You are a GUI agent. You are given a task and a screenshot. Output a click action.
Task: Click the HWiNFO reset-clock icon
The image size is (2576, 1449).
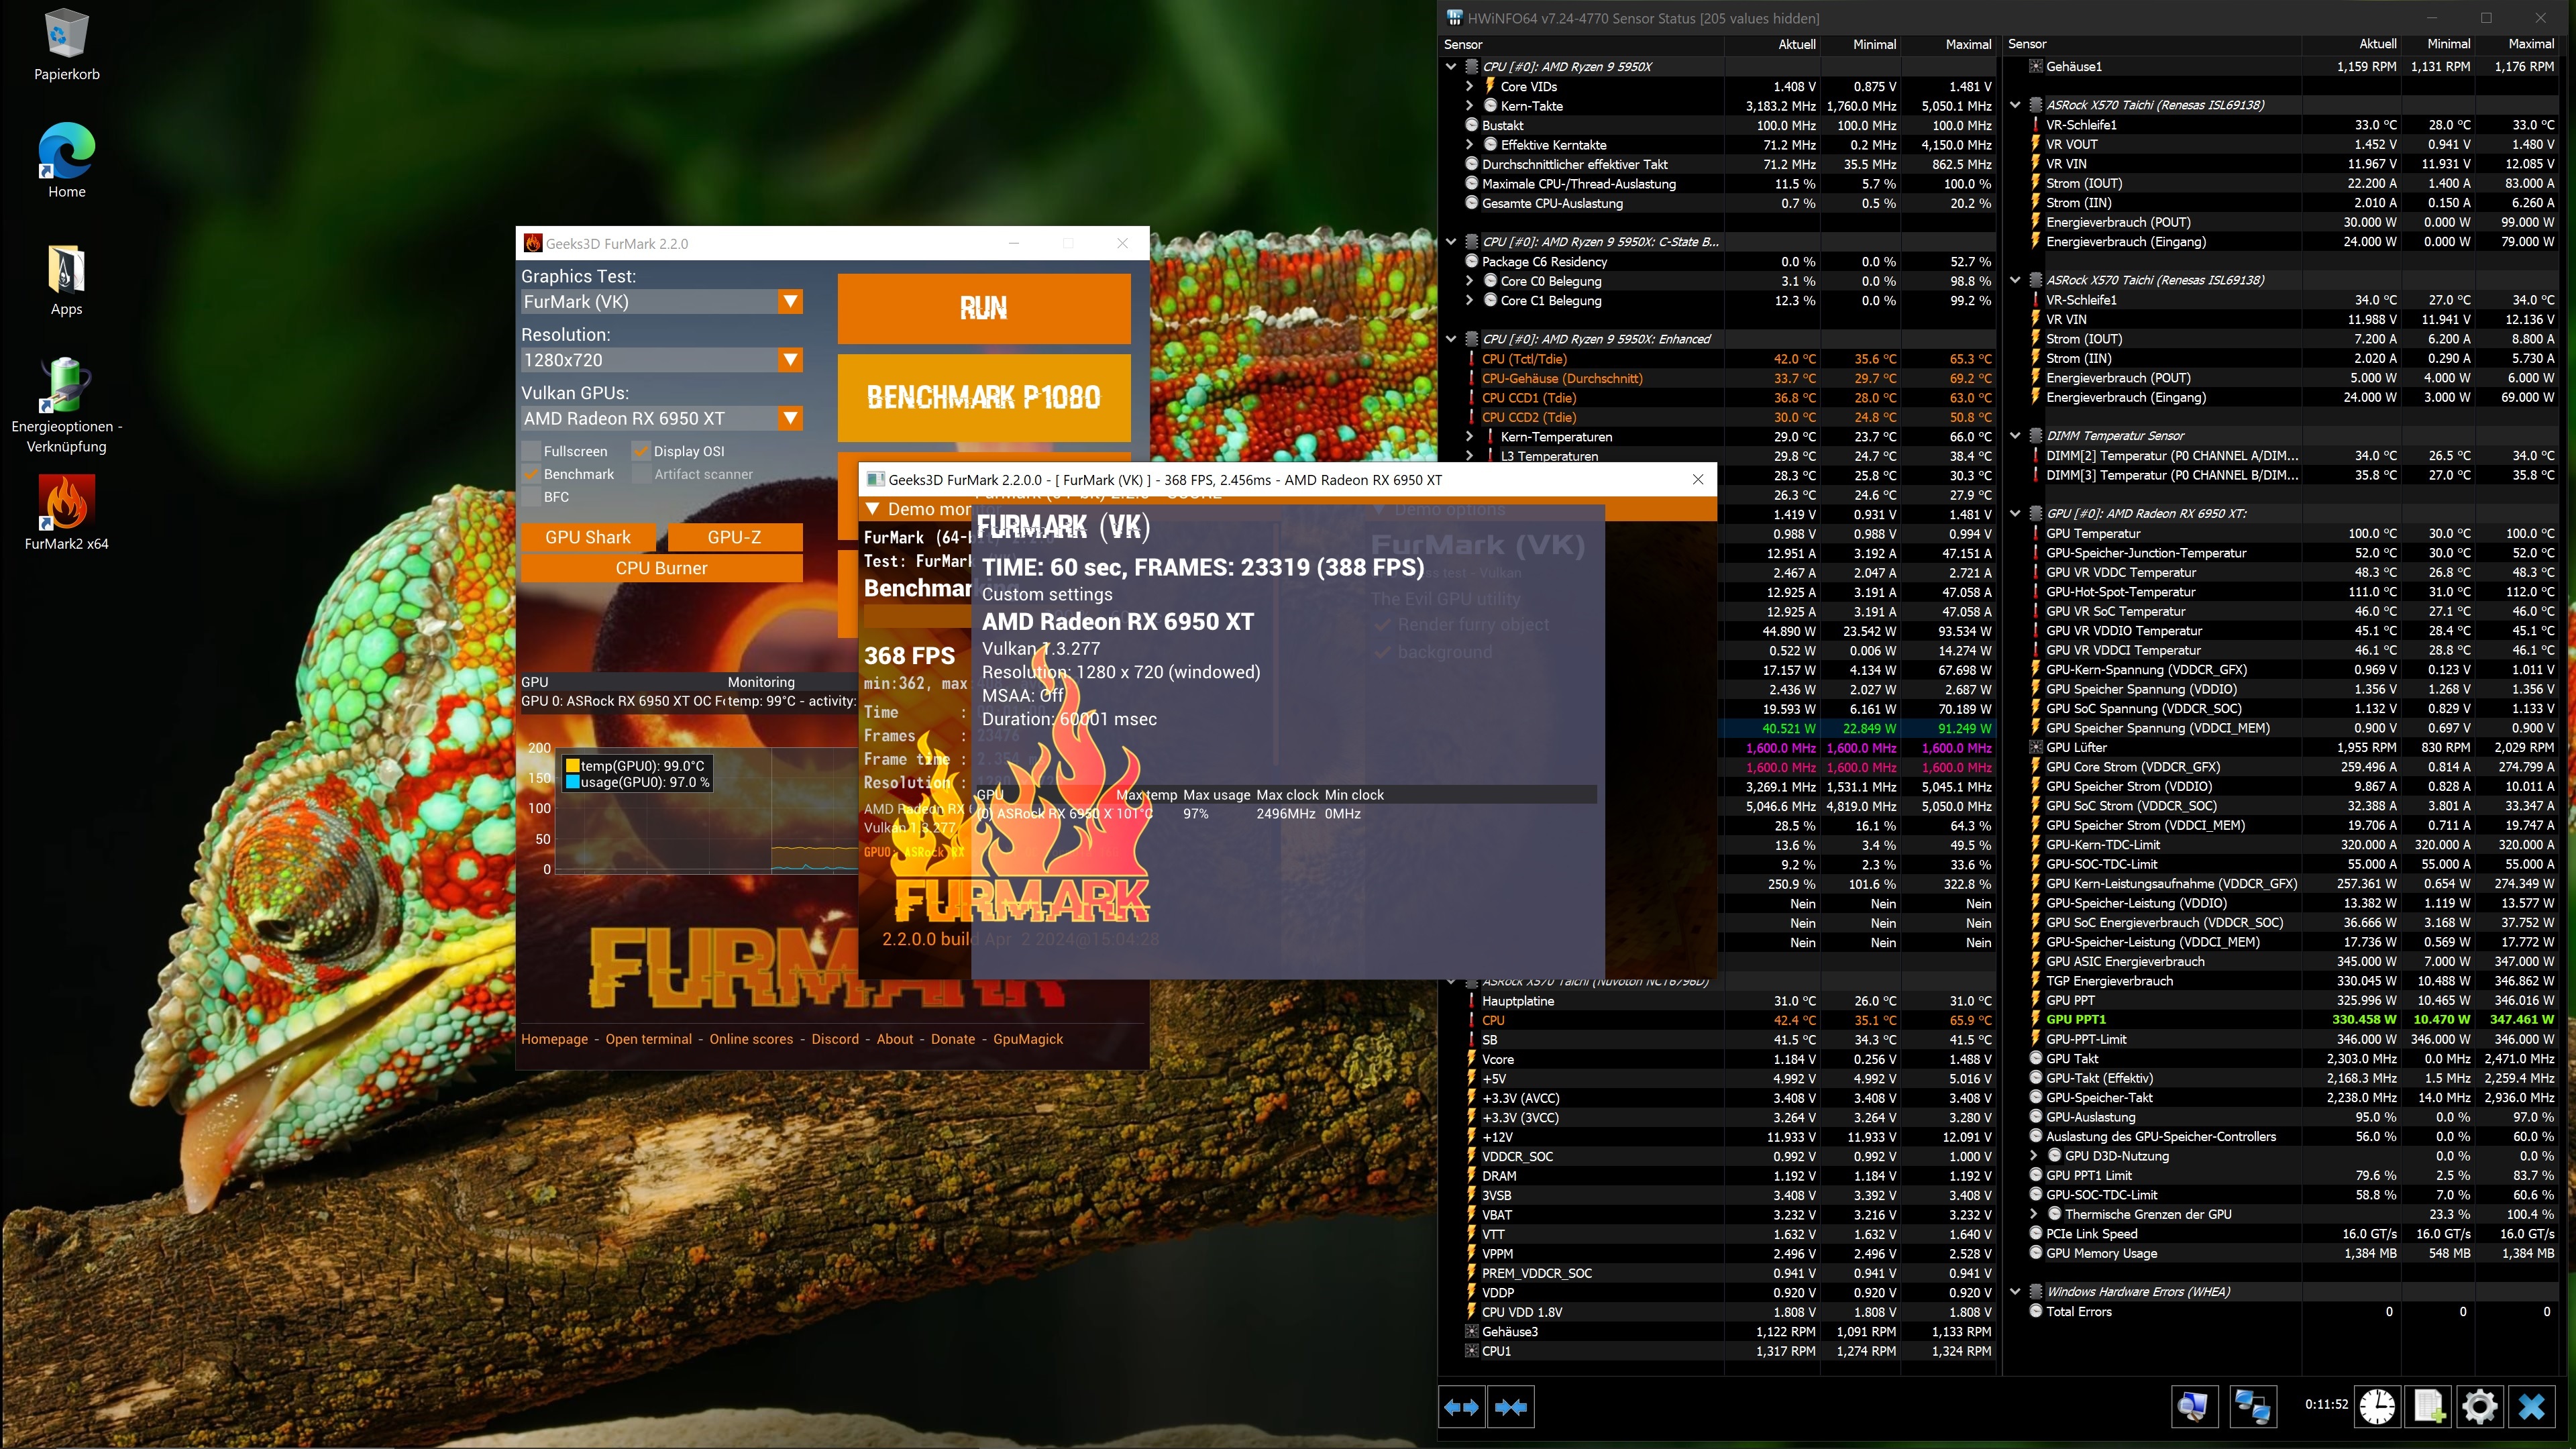(2377, 1406)
